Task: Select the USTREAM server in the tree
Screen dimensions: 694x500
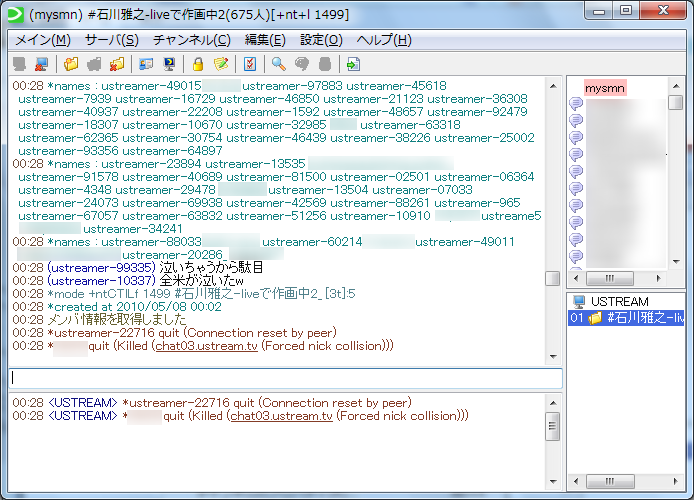Action: pos(619,301)
